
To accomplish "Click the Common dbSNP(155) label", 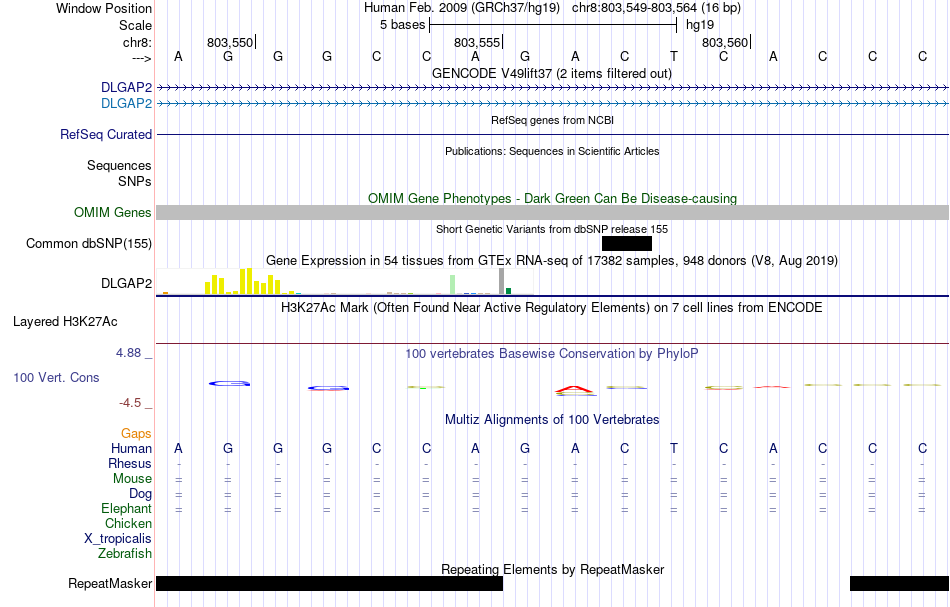I will click(x=89, y=244).
